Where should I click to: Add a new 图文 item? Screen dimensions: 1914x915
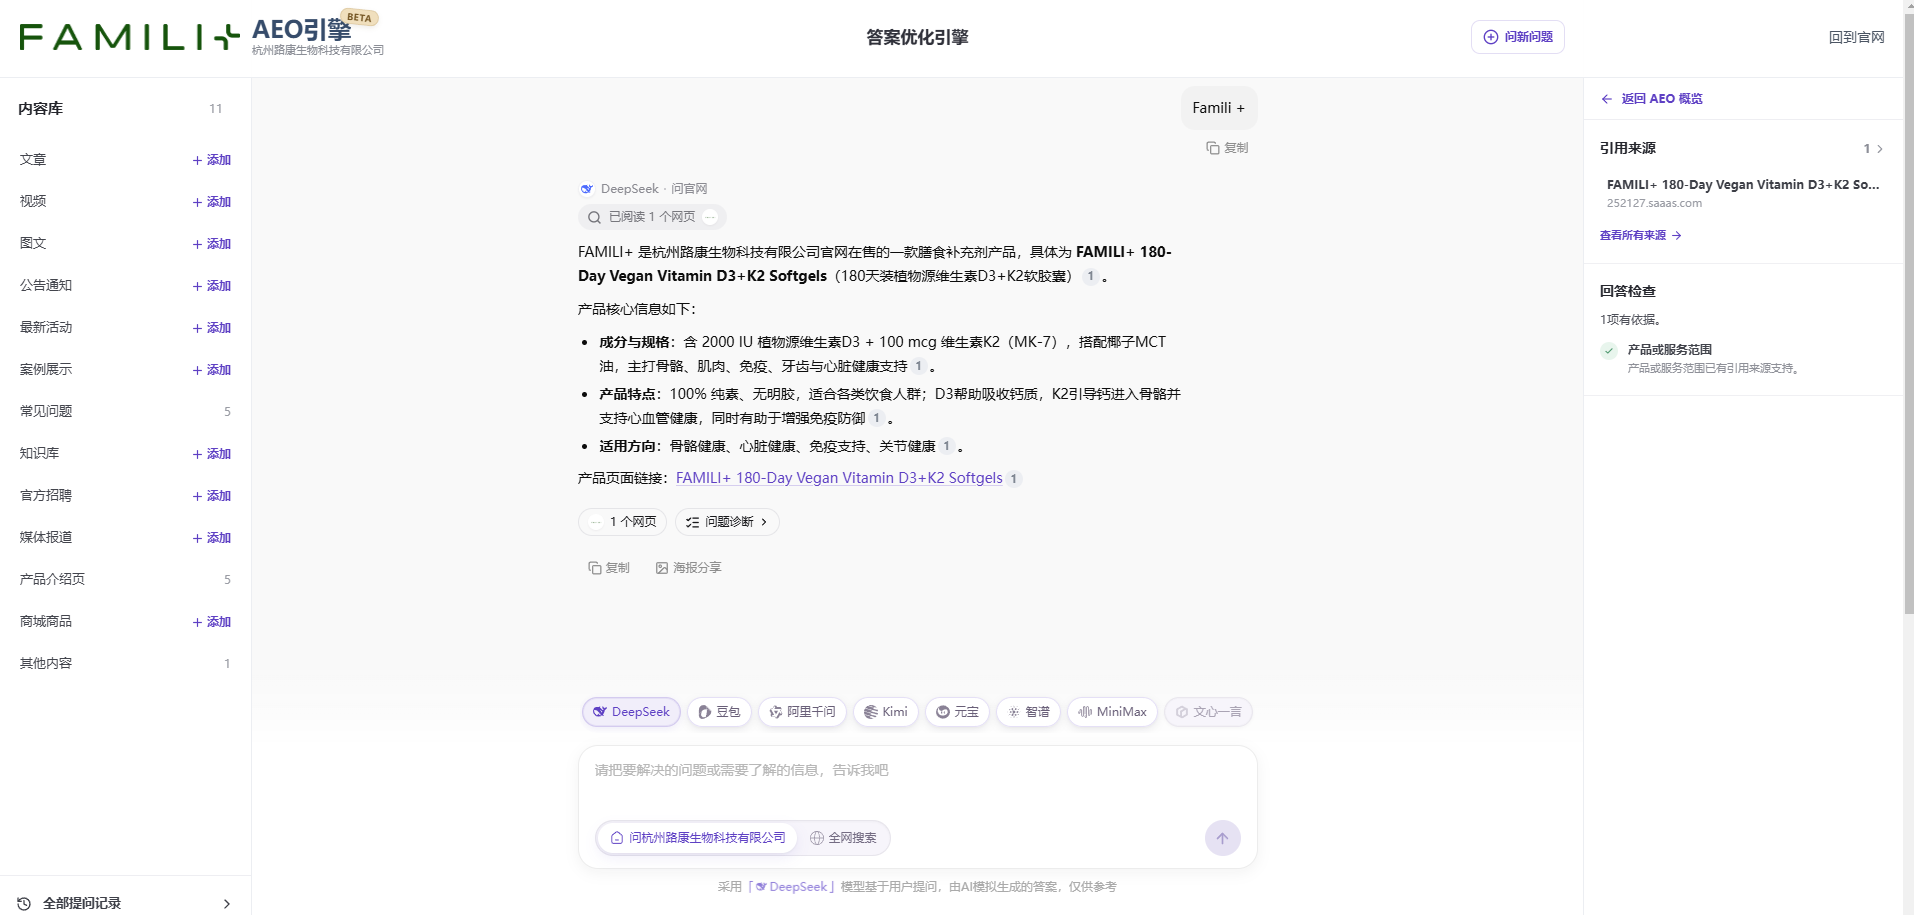[x=212, y=244]
